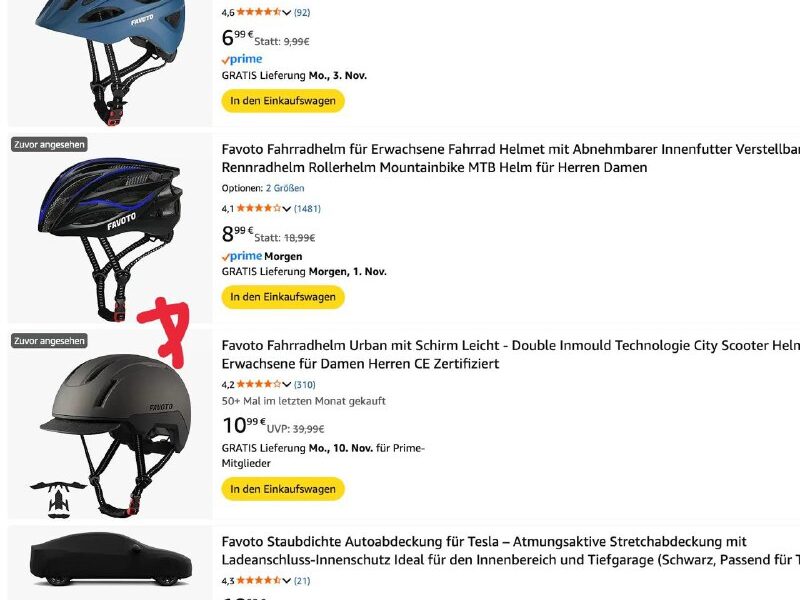Click the prime logo next to Morgen
Screen dimensions: 800x600
(x=242, y=256)
